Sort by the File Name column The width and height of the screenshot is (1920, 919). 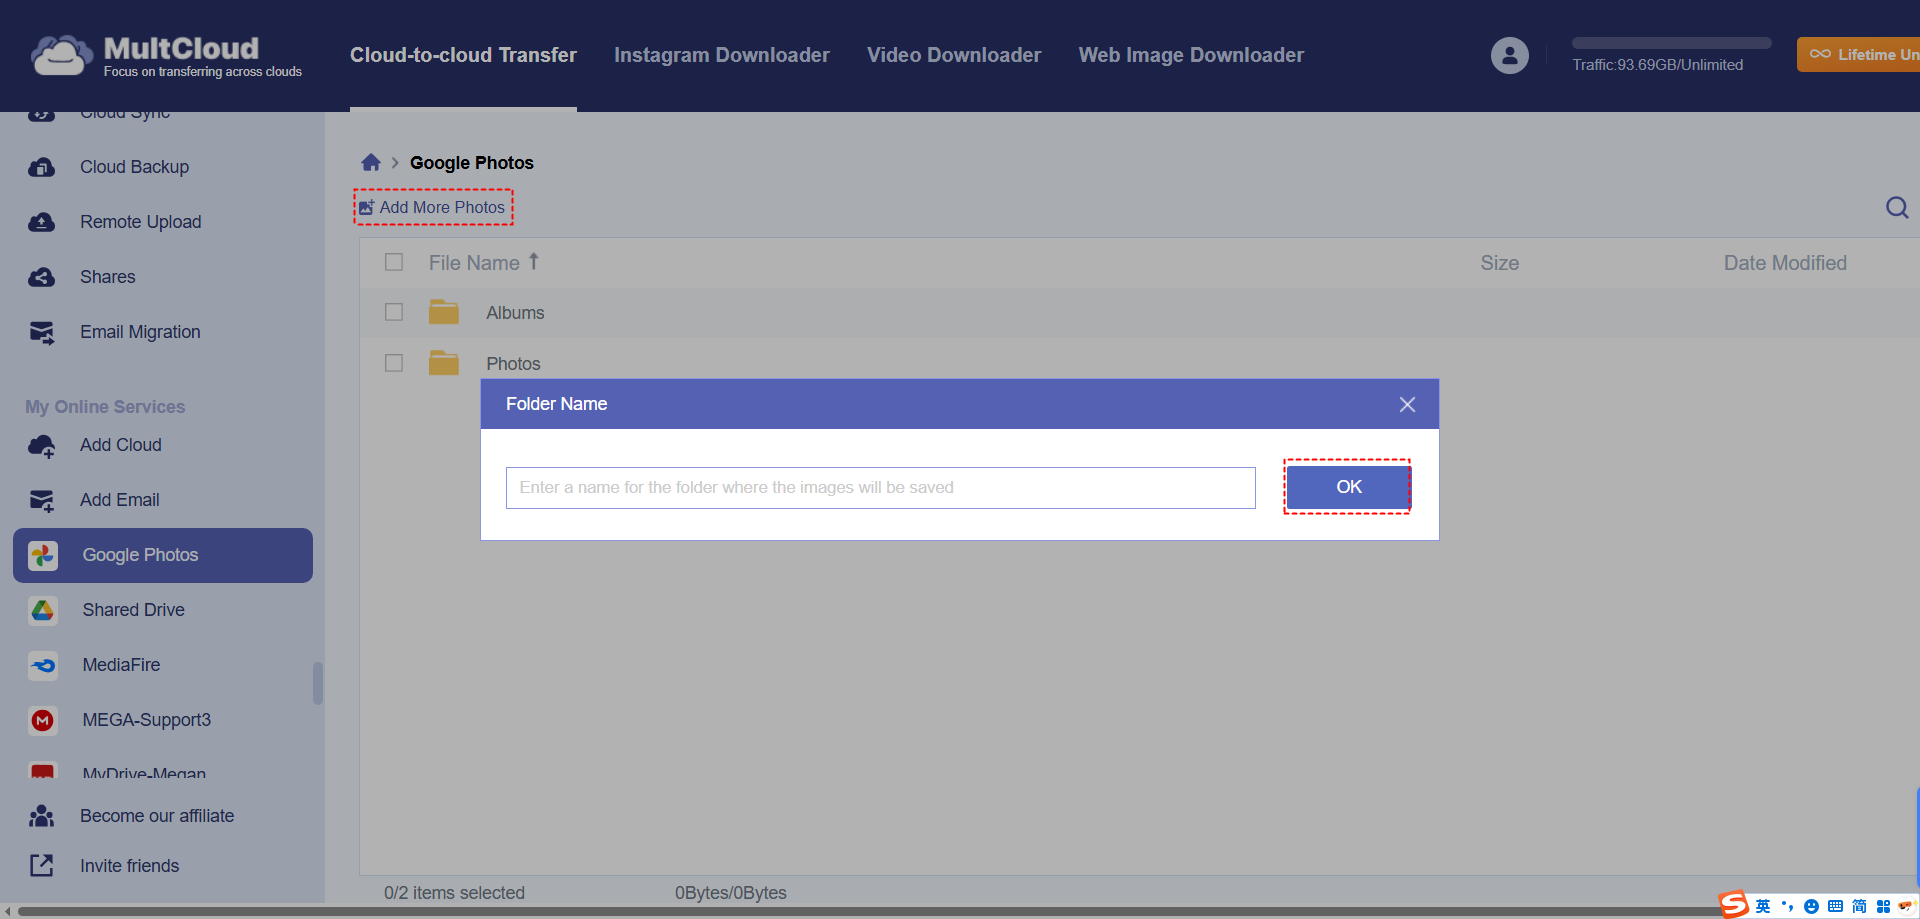(474, 263)
